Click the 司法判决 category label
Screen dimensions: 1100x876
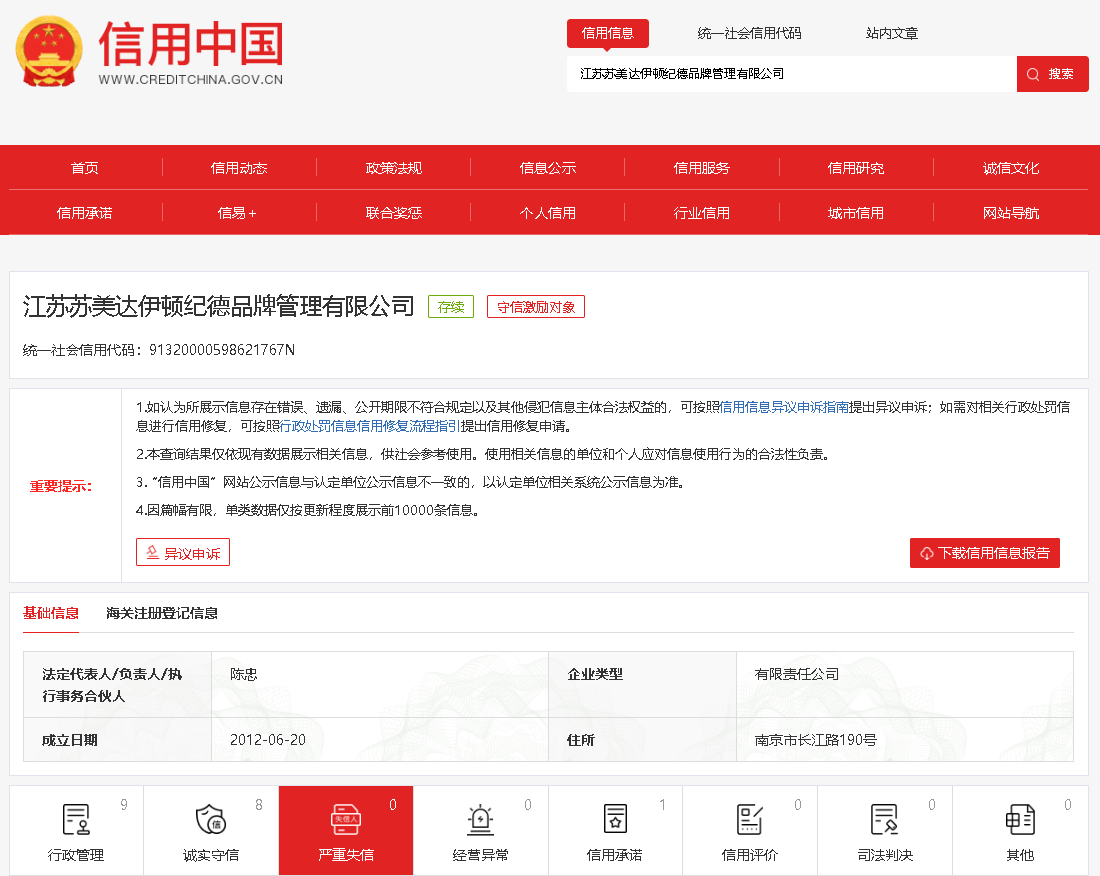tap(885, 855)
